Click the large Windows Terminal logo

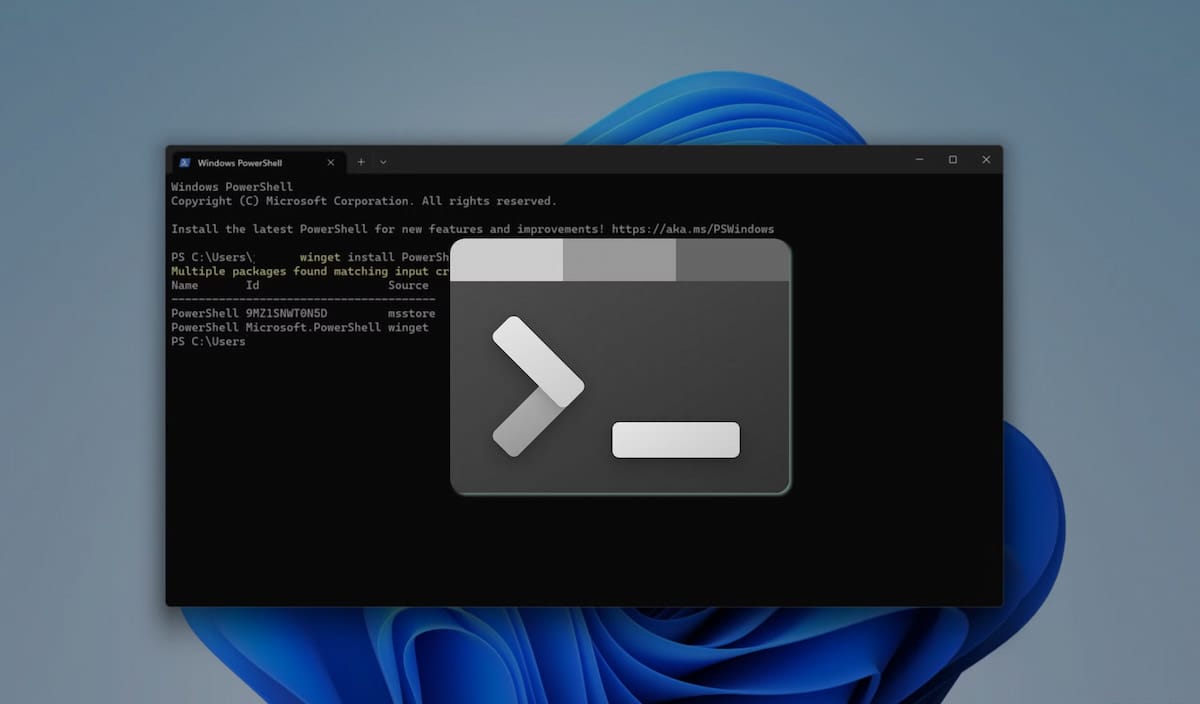click(x=620, y=366)
